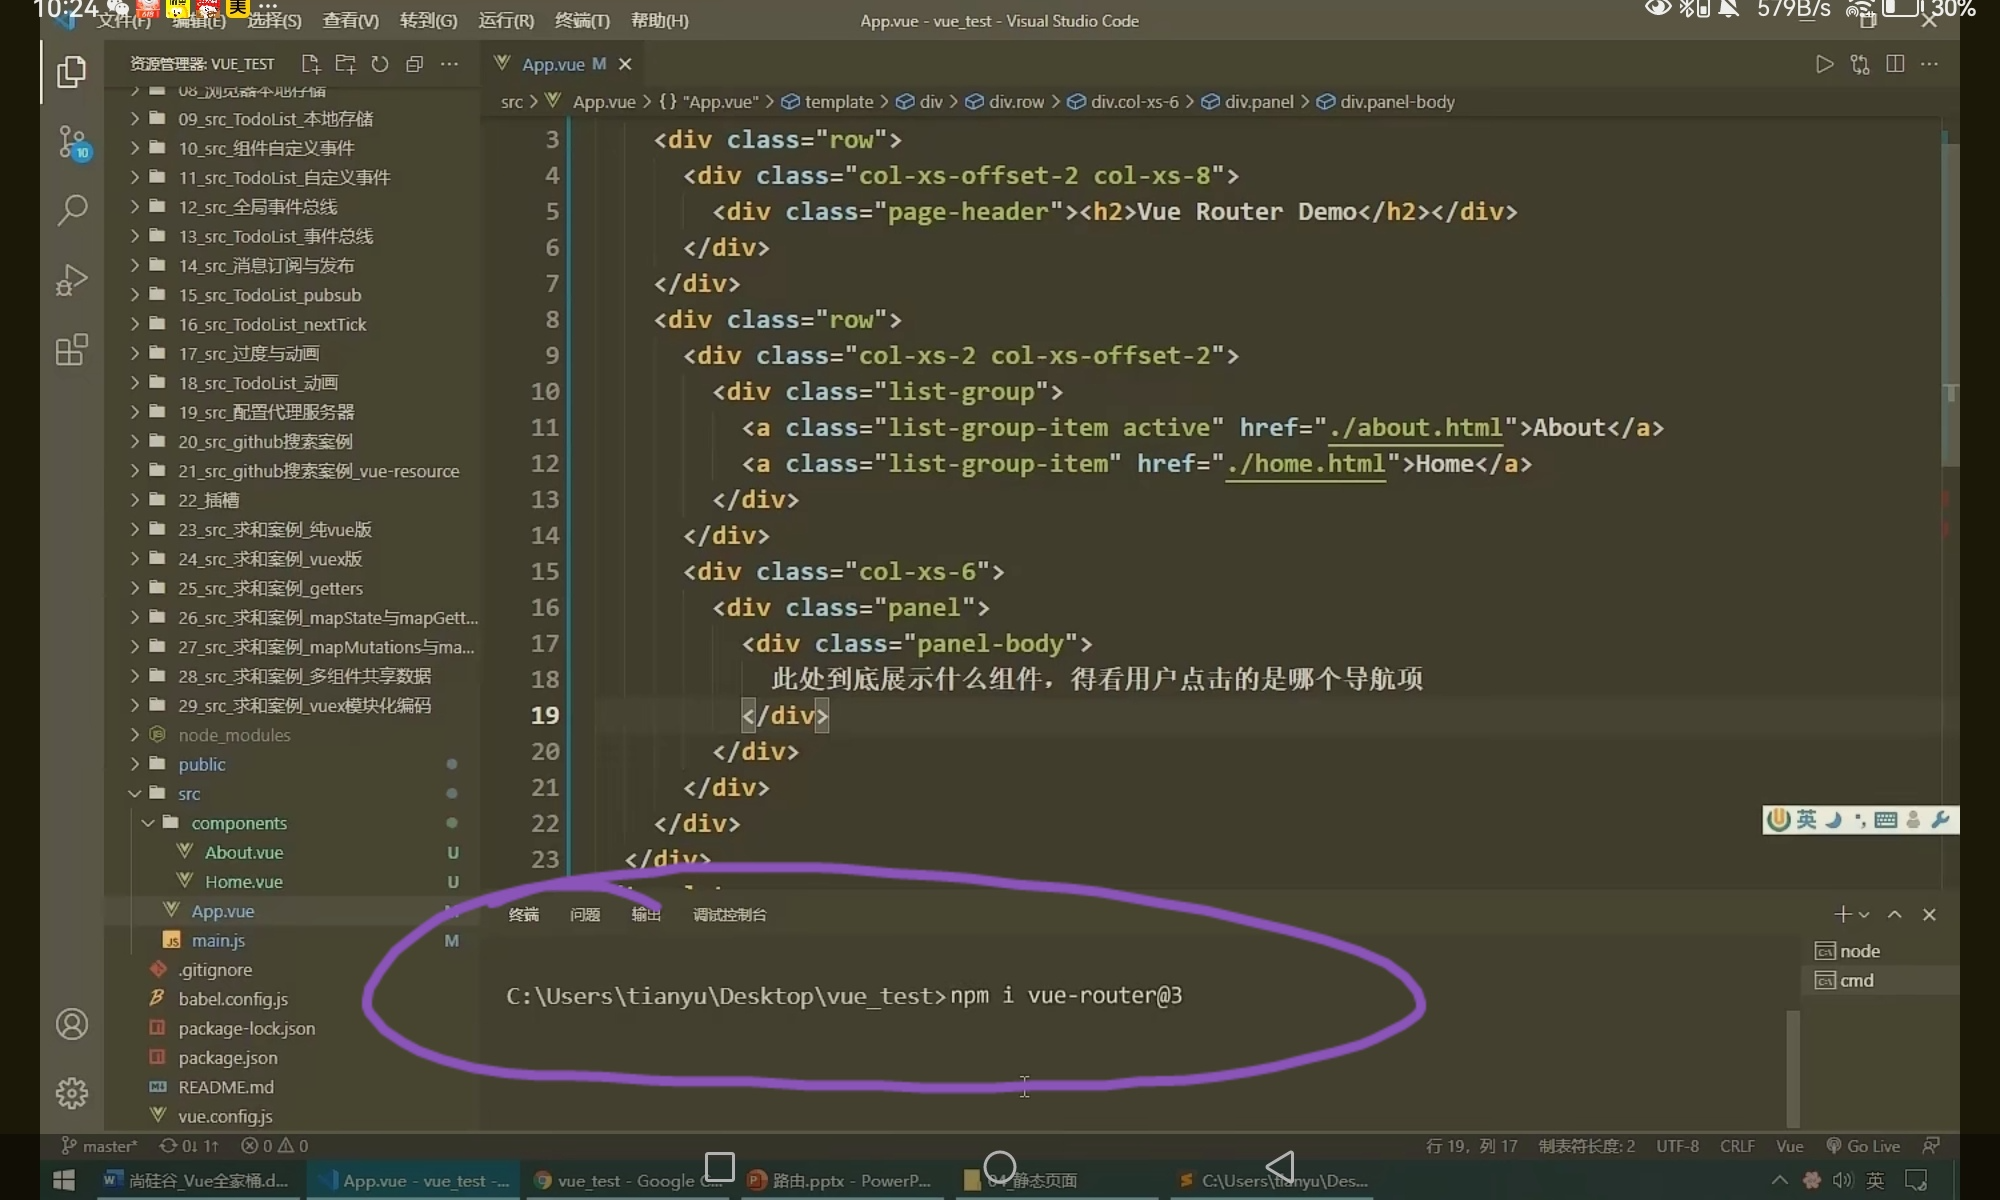Open the Extensions view
Screen dimensions: 2000x1200
72,350
